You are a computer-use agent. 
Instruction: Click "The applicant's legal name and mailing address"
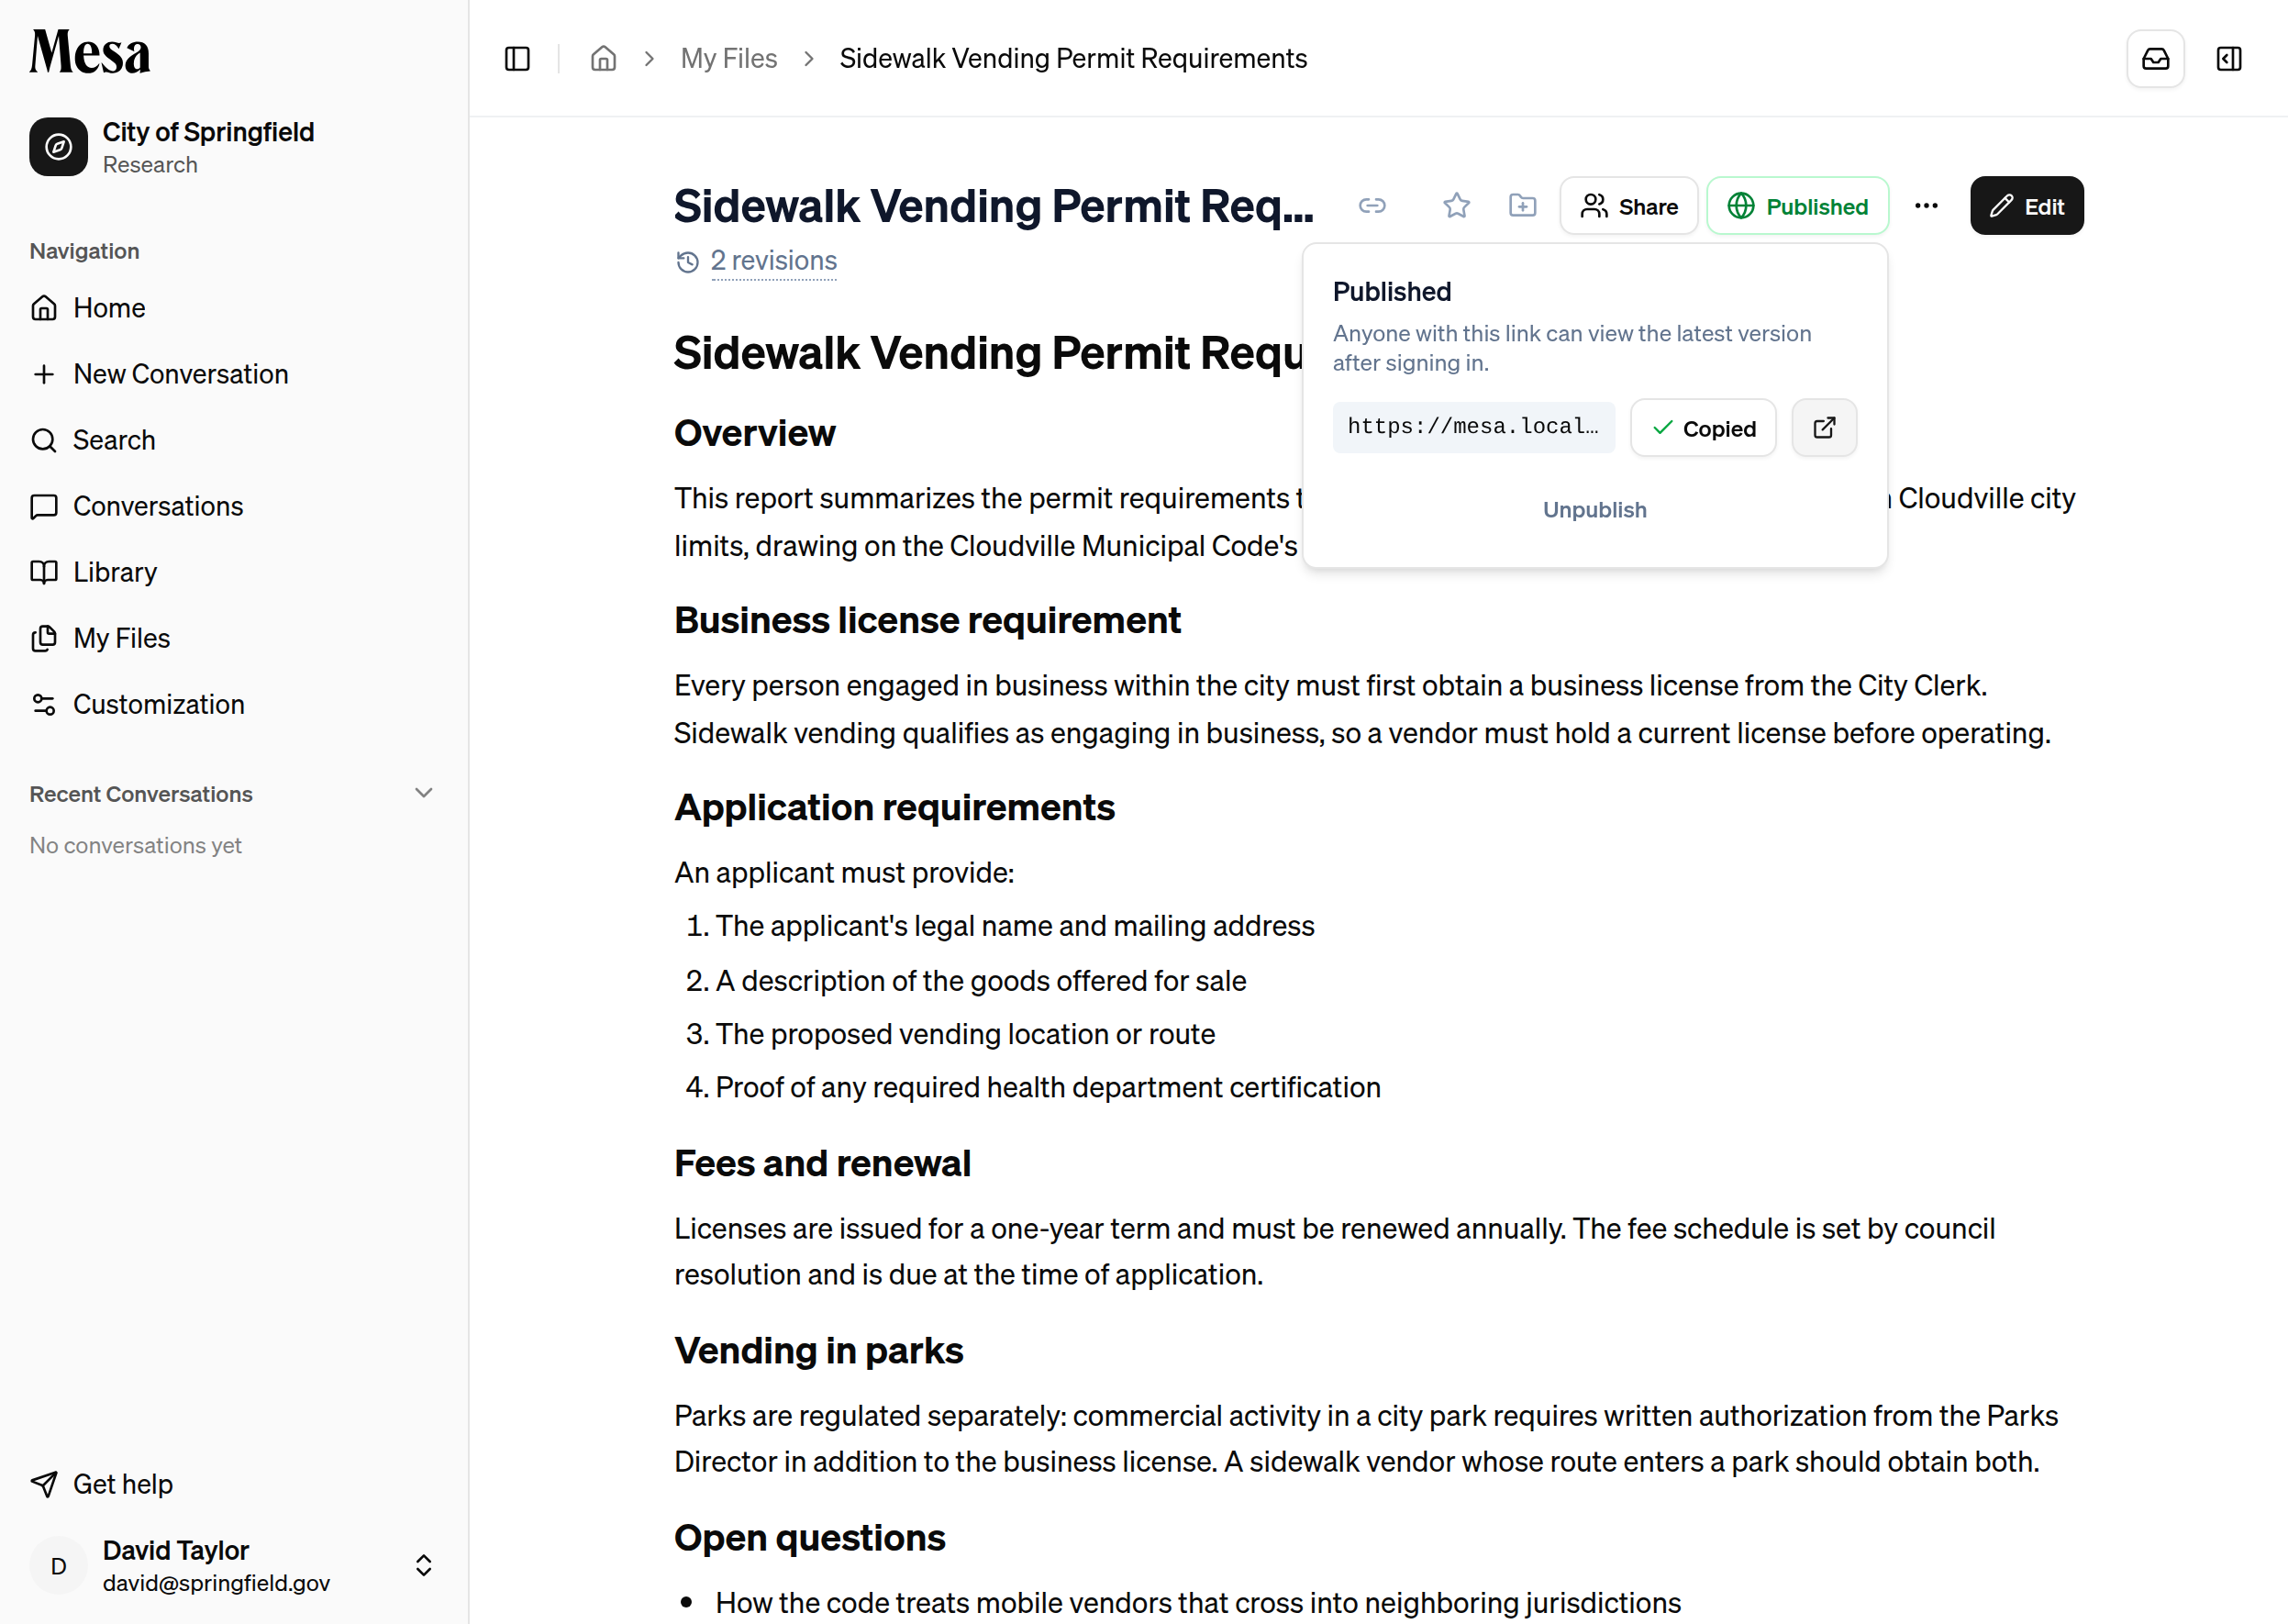point(1014,926)
